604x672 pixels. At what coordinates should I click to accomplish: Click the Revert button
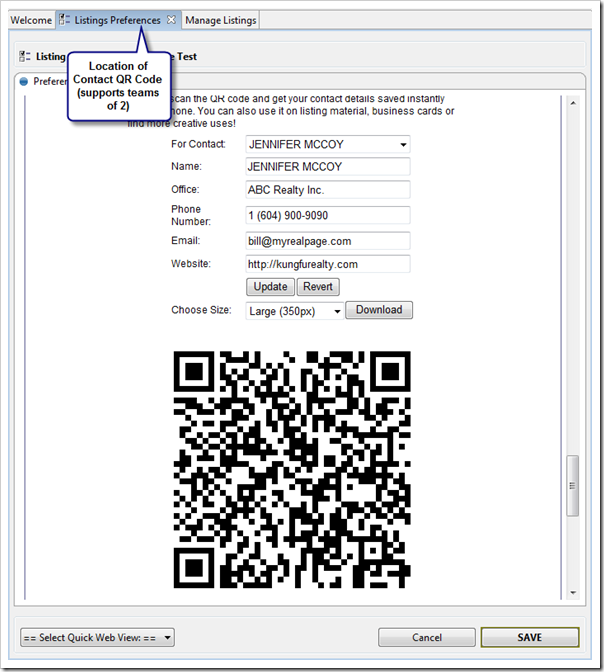click(x=318, y=287)
